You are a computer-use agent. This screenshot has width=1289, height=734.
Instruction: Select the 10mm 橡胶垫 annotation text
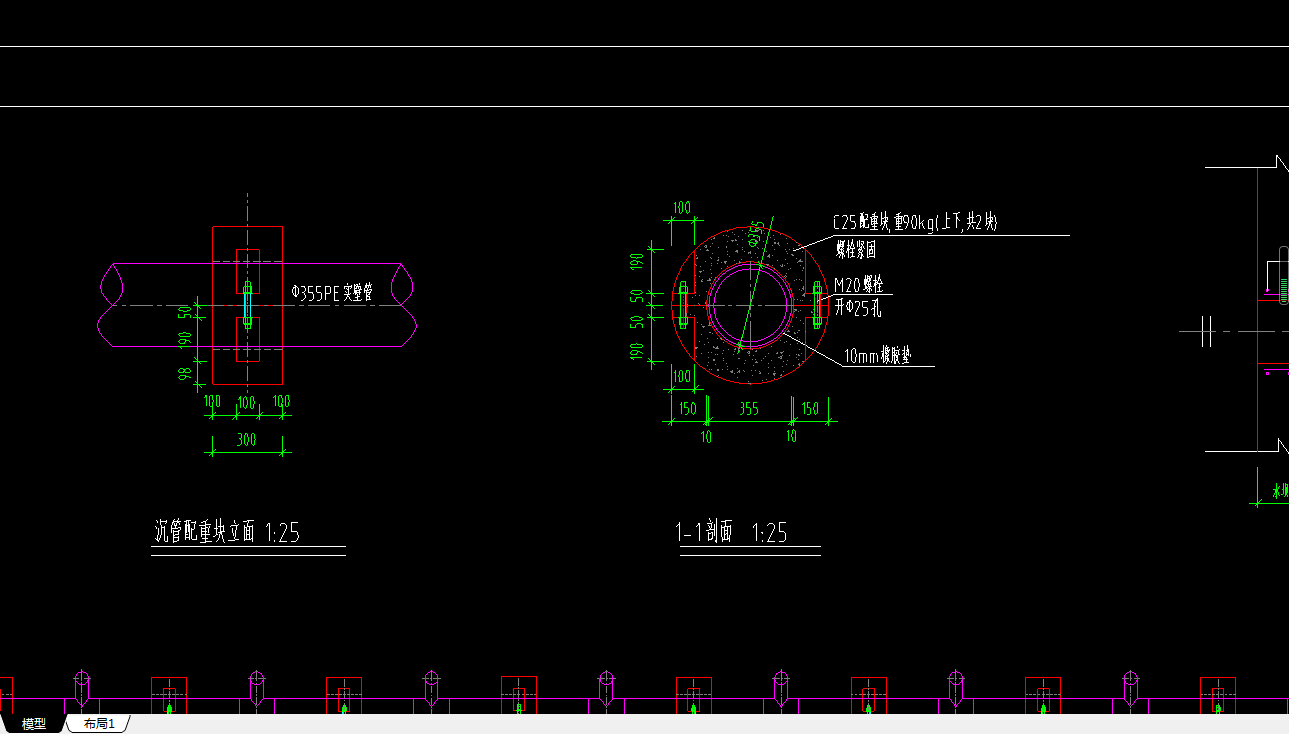pos(877,355)
